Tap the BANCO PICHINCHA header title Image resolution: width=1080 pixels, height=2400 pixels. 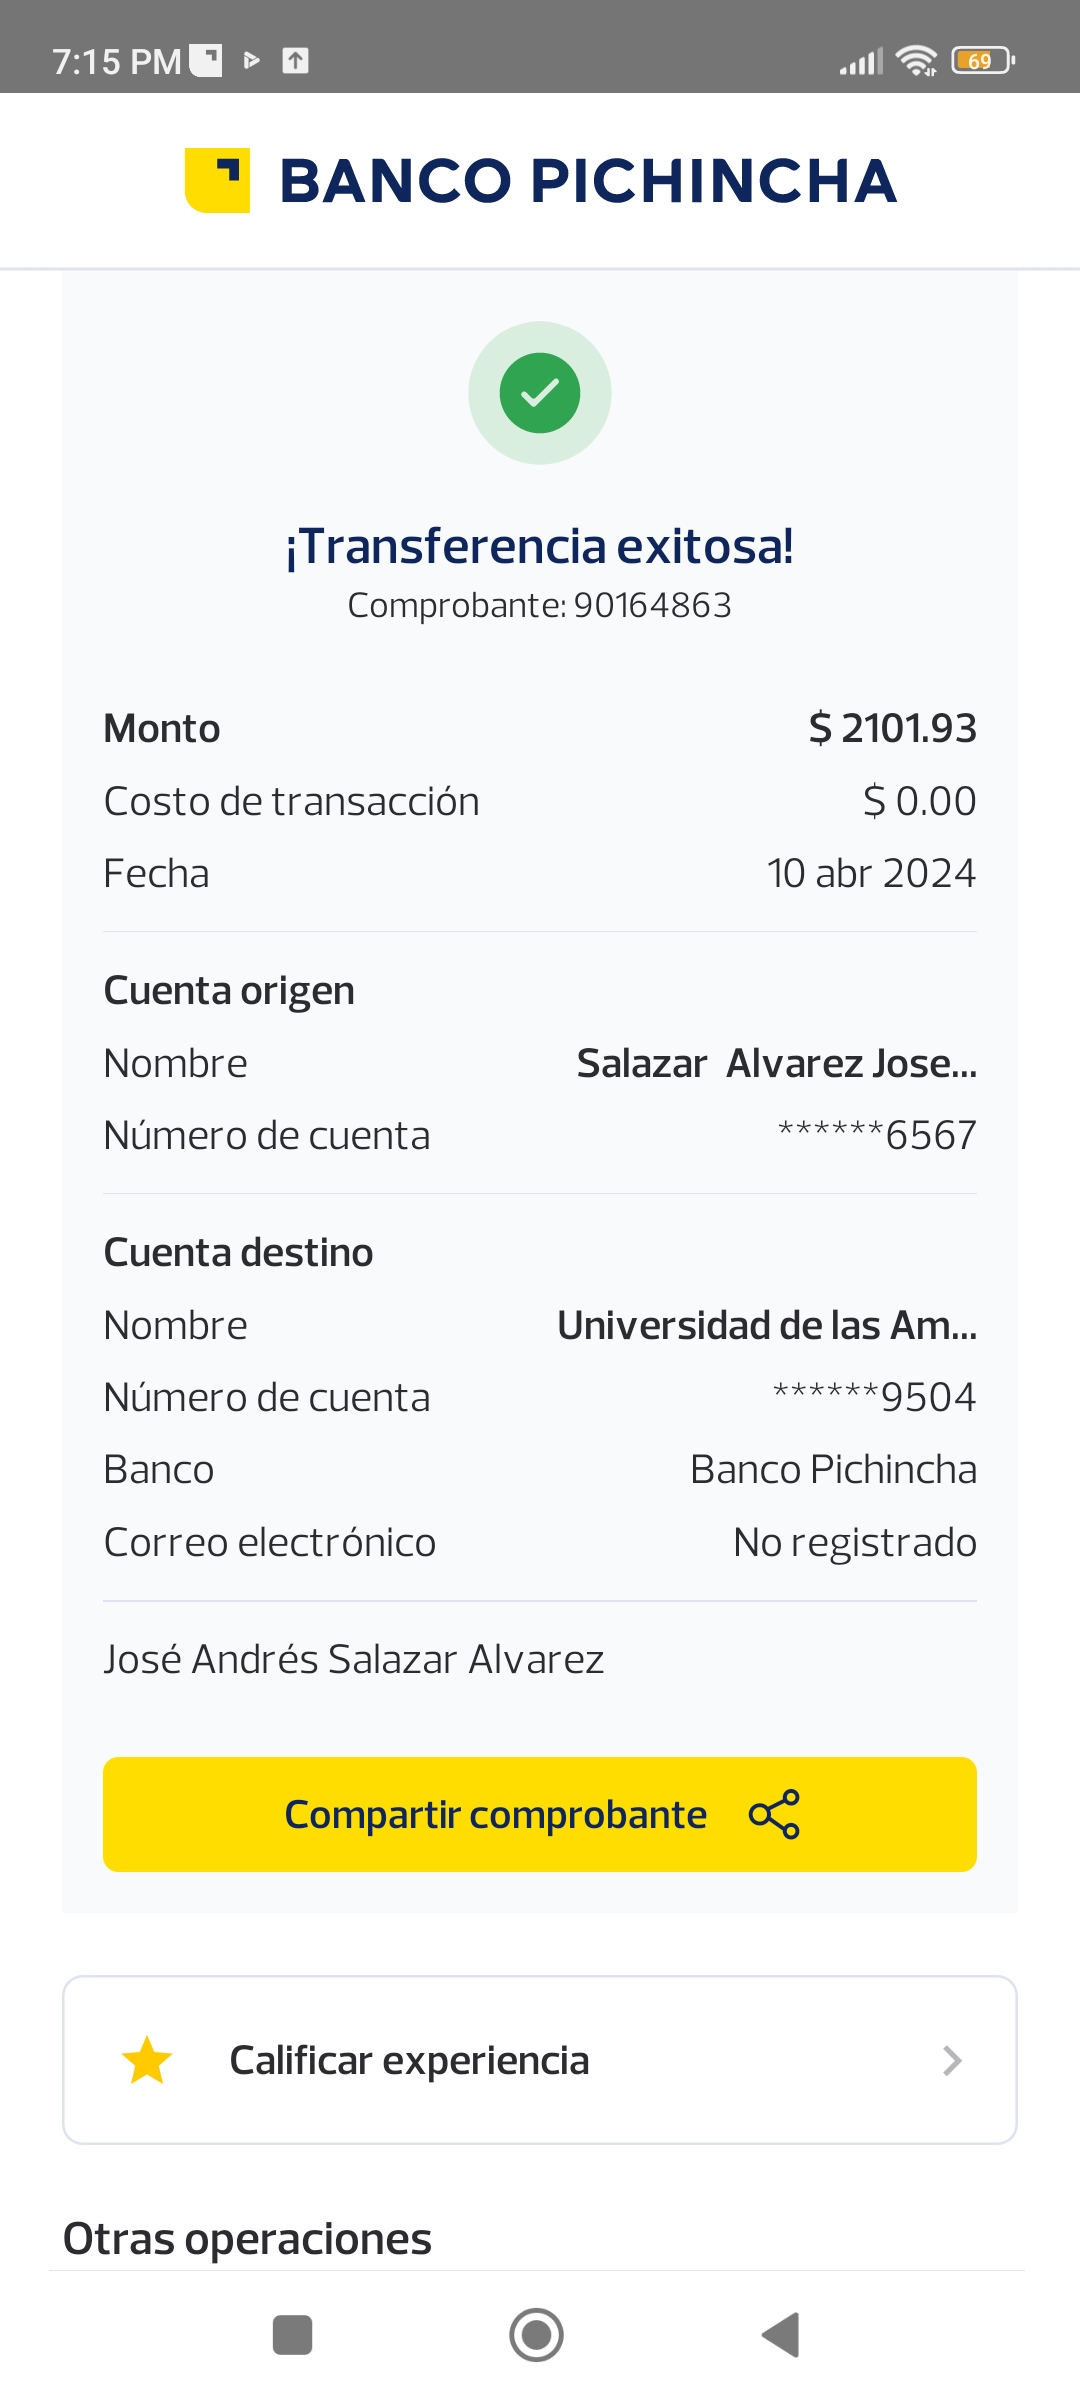(588, 181)
